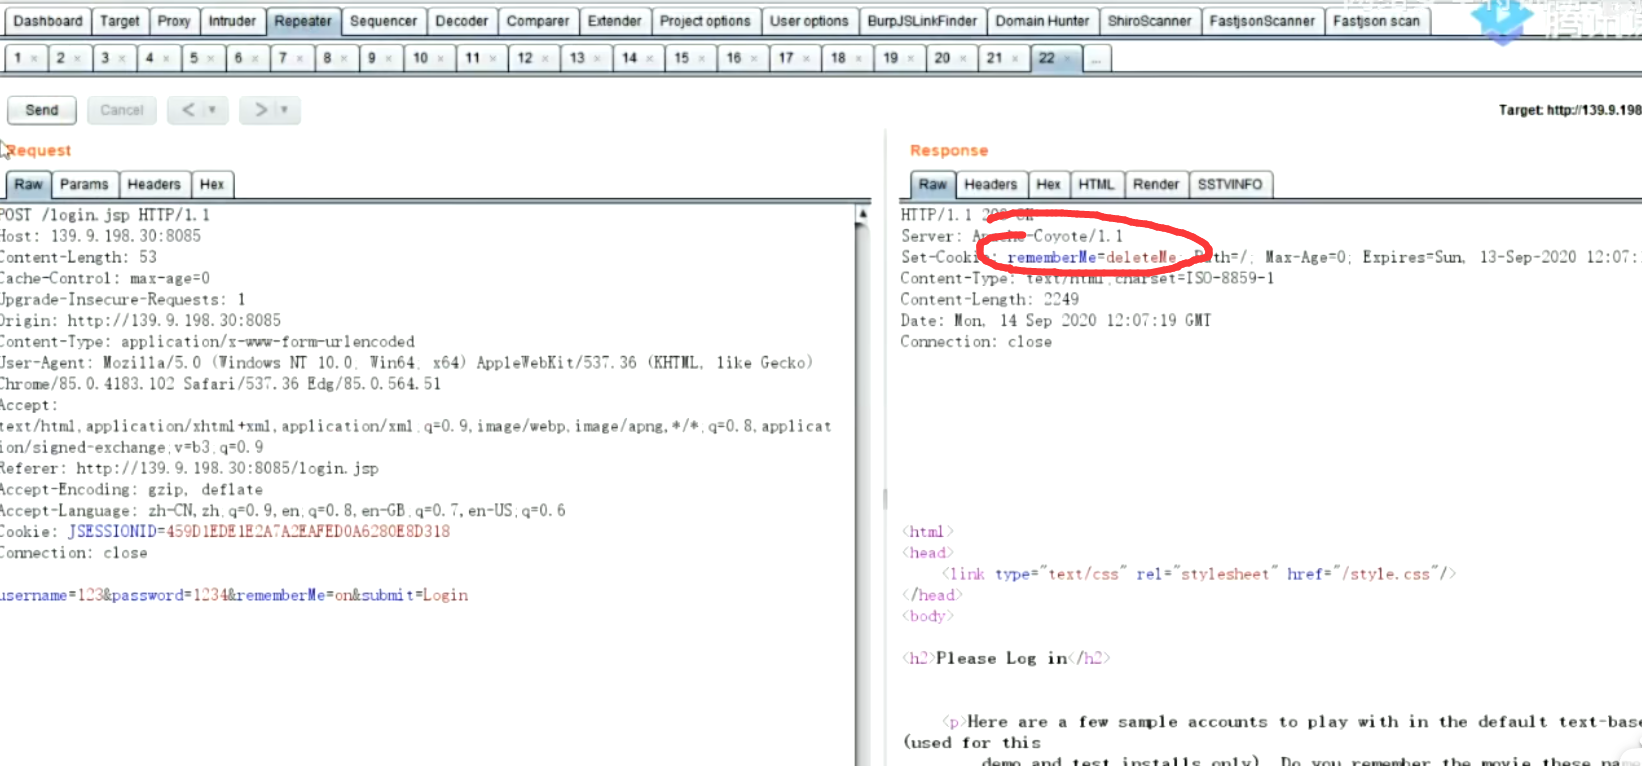Select Repeater sub-tab 7
This screenshot has height=766, width=1642.
pyautogui.click(x=290, y=59)
